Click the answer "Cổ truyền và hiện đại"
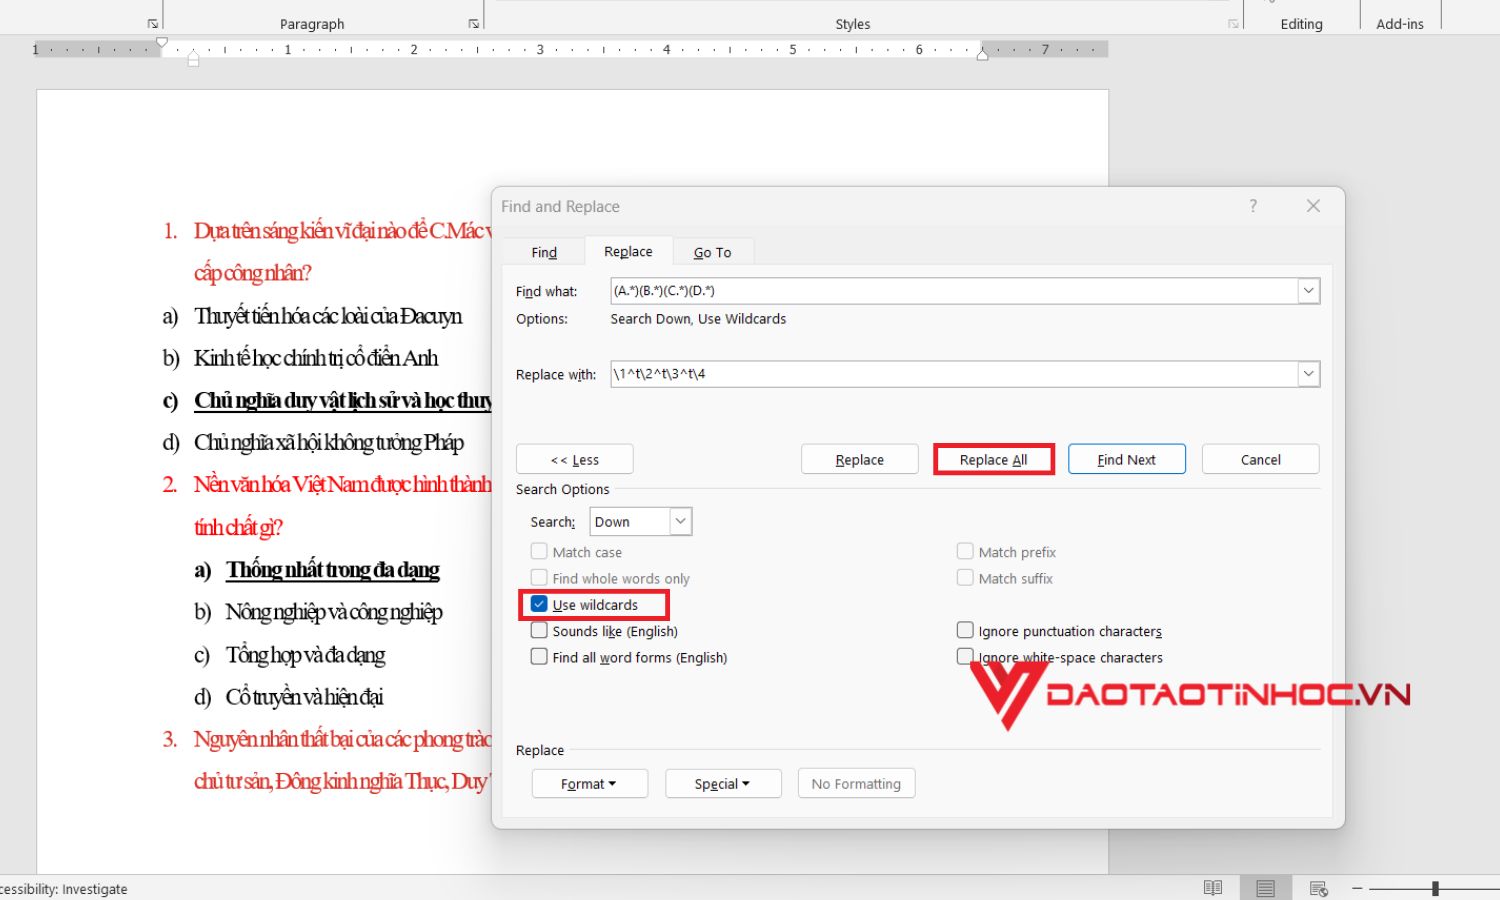 point(304,697)
